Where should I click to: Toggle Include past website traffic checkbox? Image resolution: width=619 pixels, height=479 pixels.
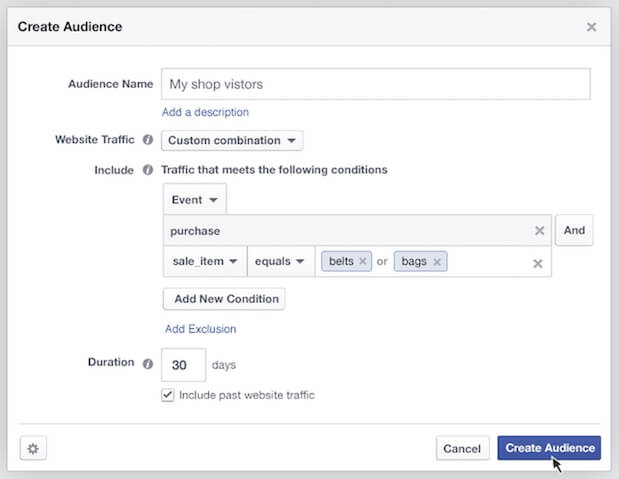click(168, 395)
